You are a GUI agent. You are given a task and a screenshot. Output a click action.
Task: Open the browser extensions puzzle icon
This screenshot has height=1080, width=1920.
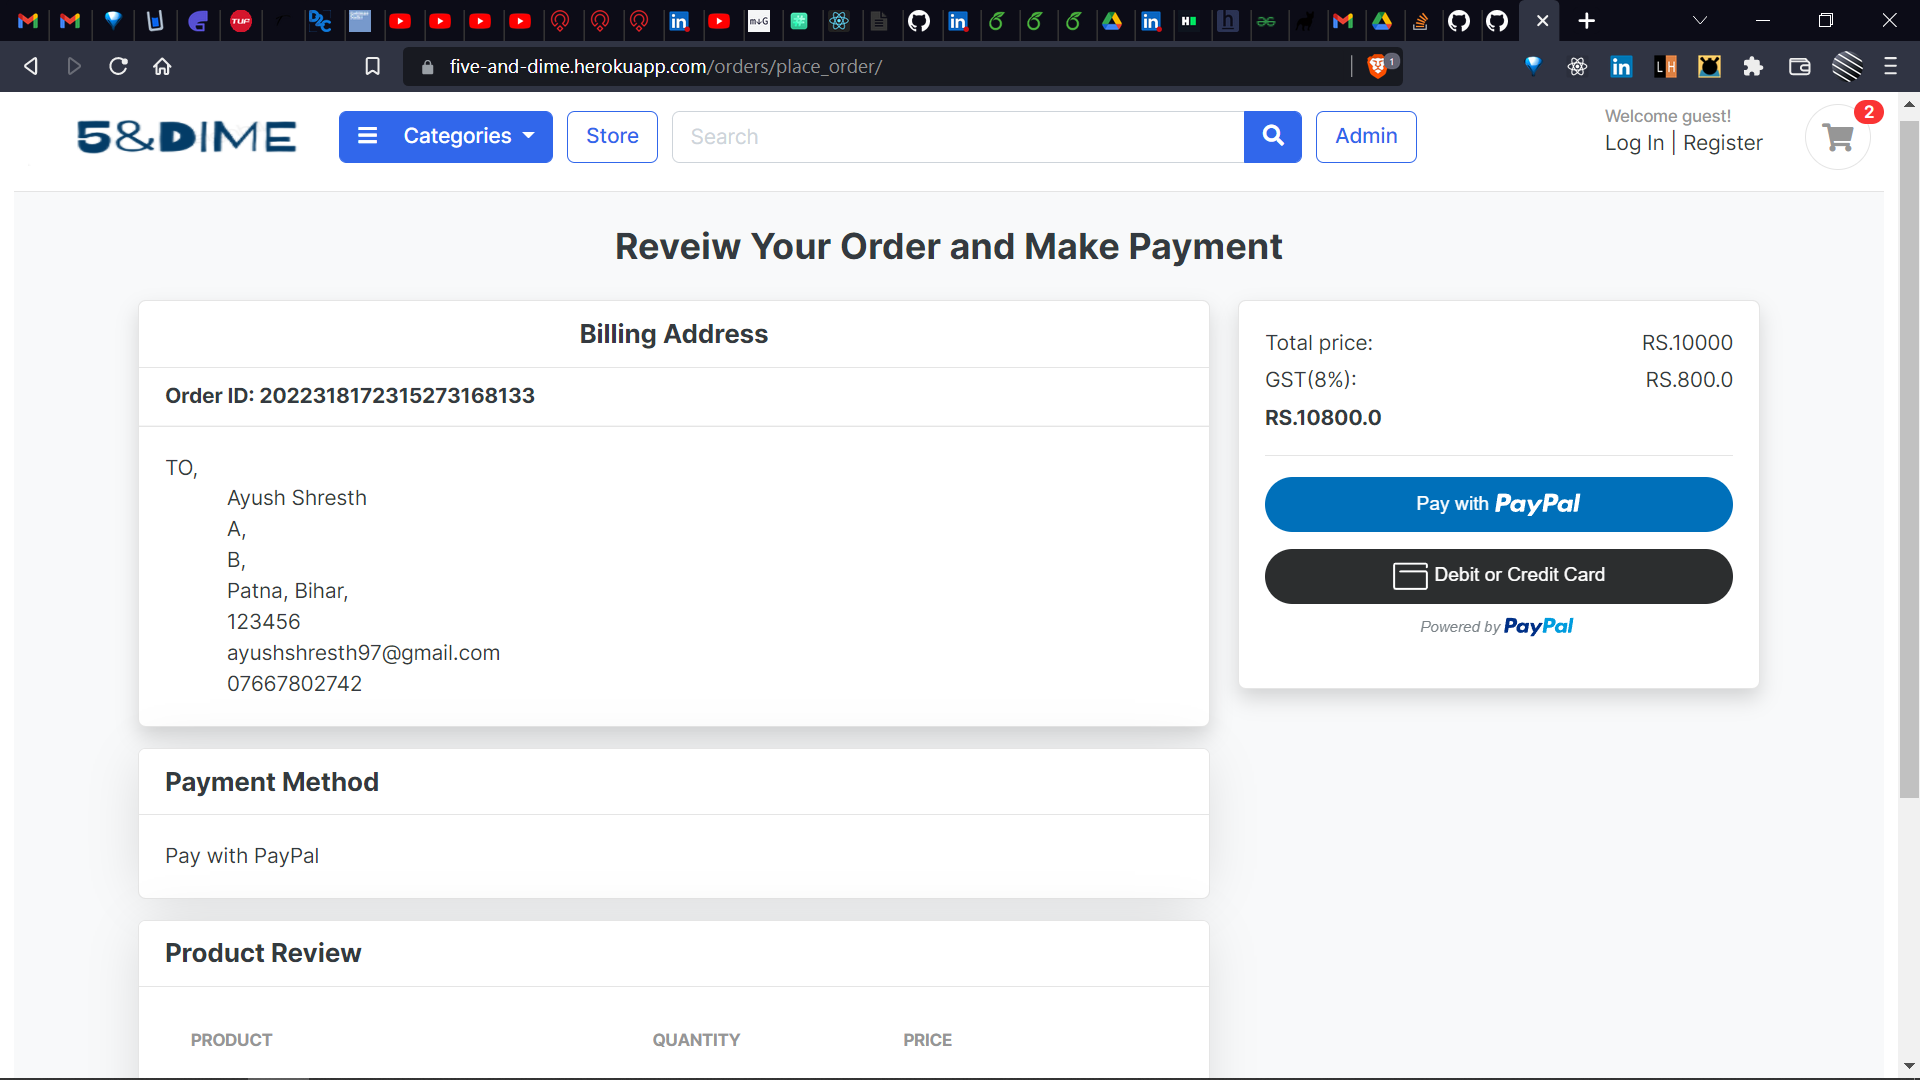pos(1753,66)
